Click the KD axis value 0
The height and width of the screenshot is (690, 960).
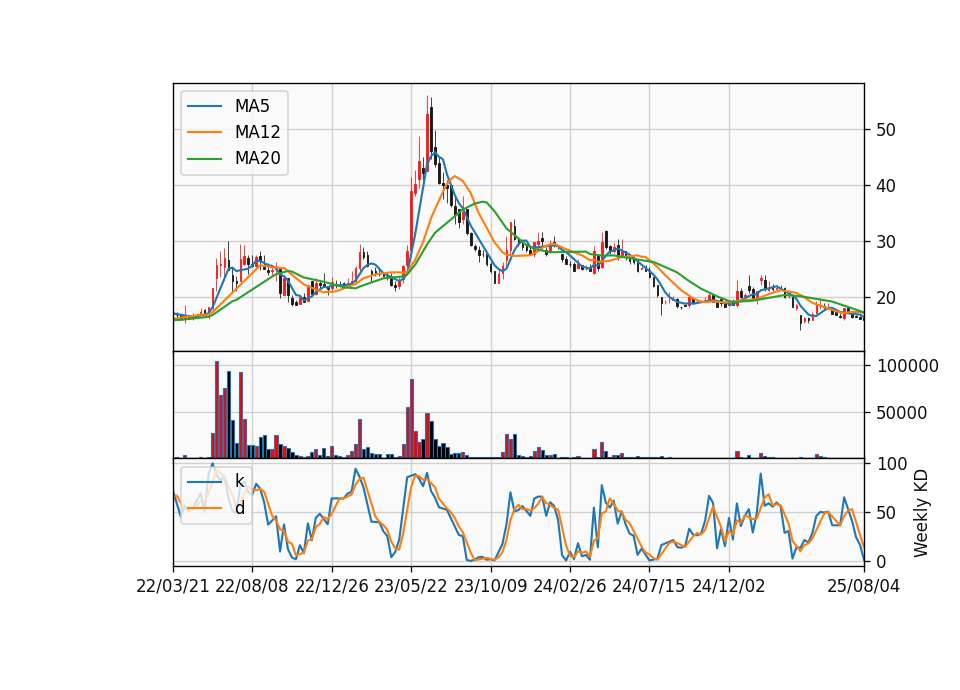click(880, 561)
